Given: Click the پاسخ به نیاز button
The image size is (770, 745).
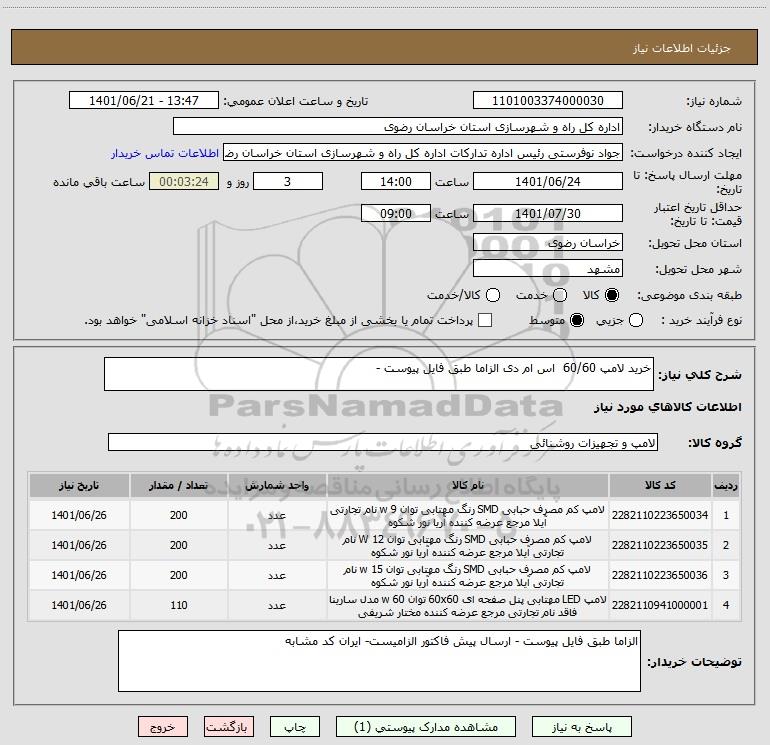Looking at the screenshot, I should tap(581, 727).
